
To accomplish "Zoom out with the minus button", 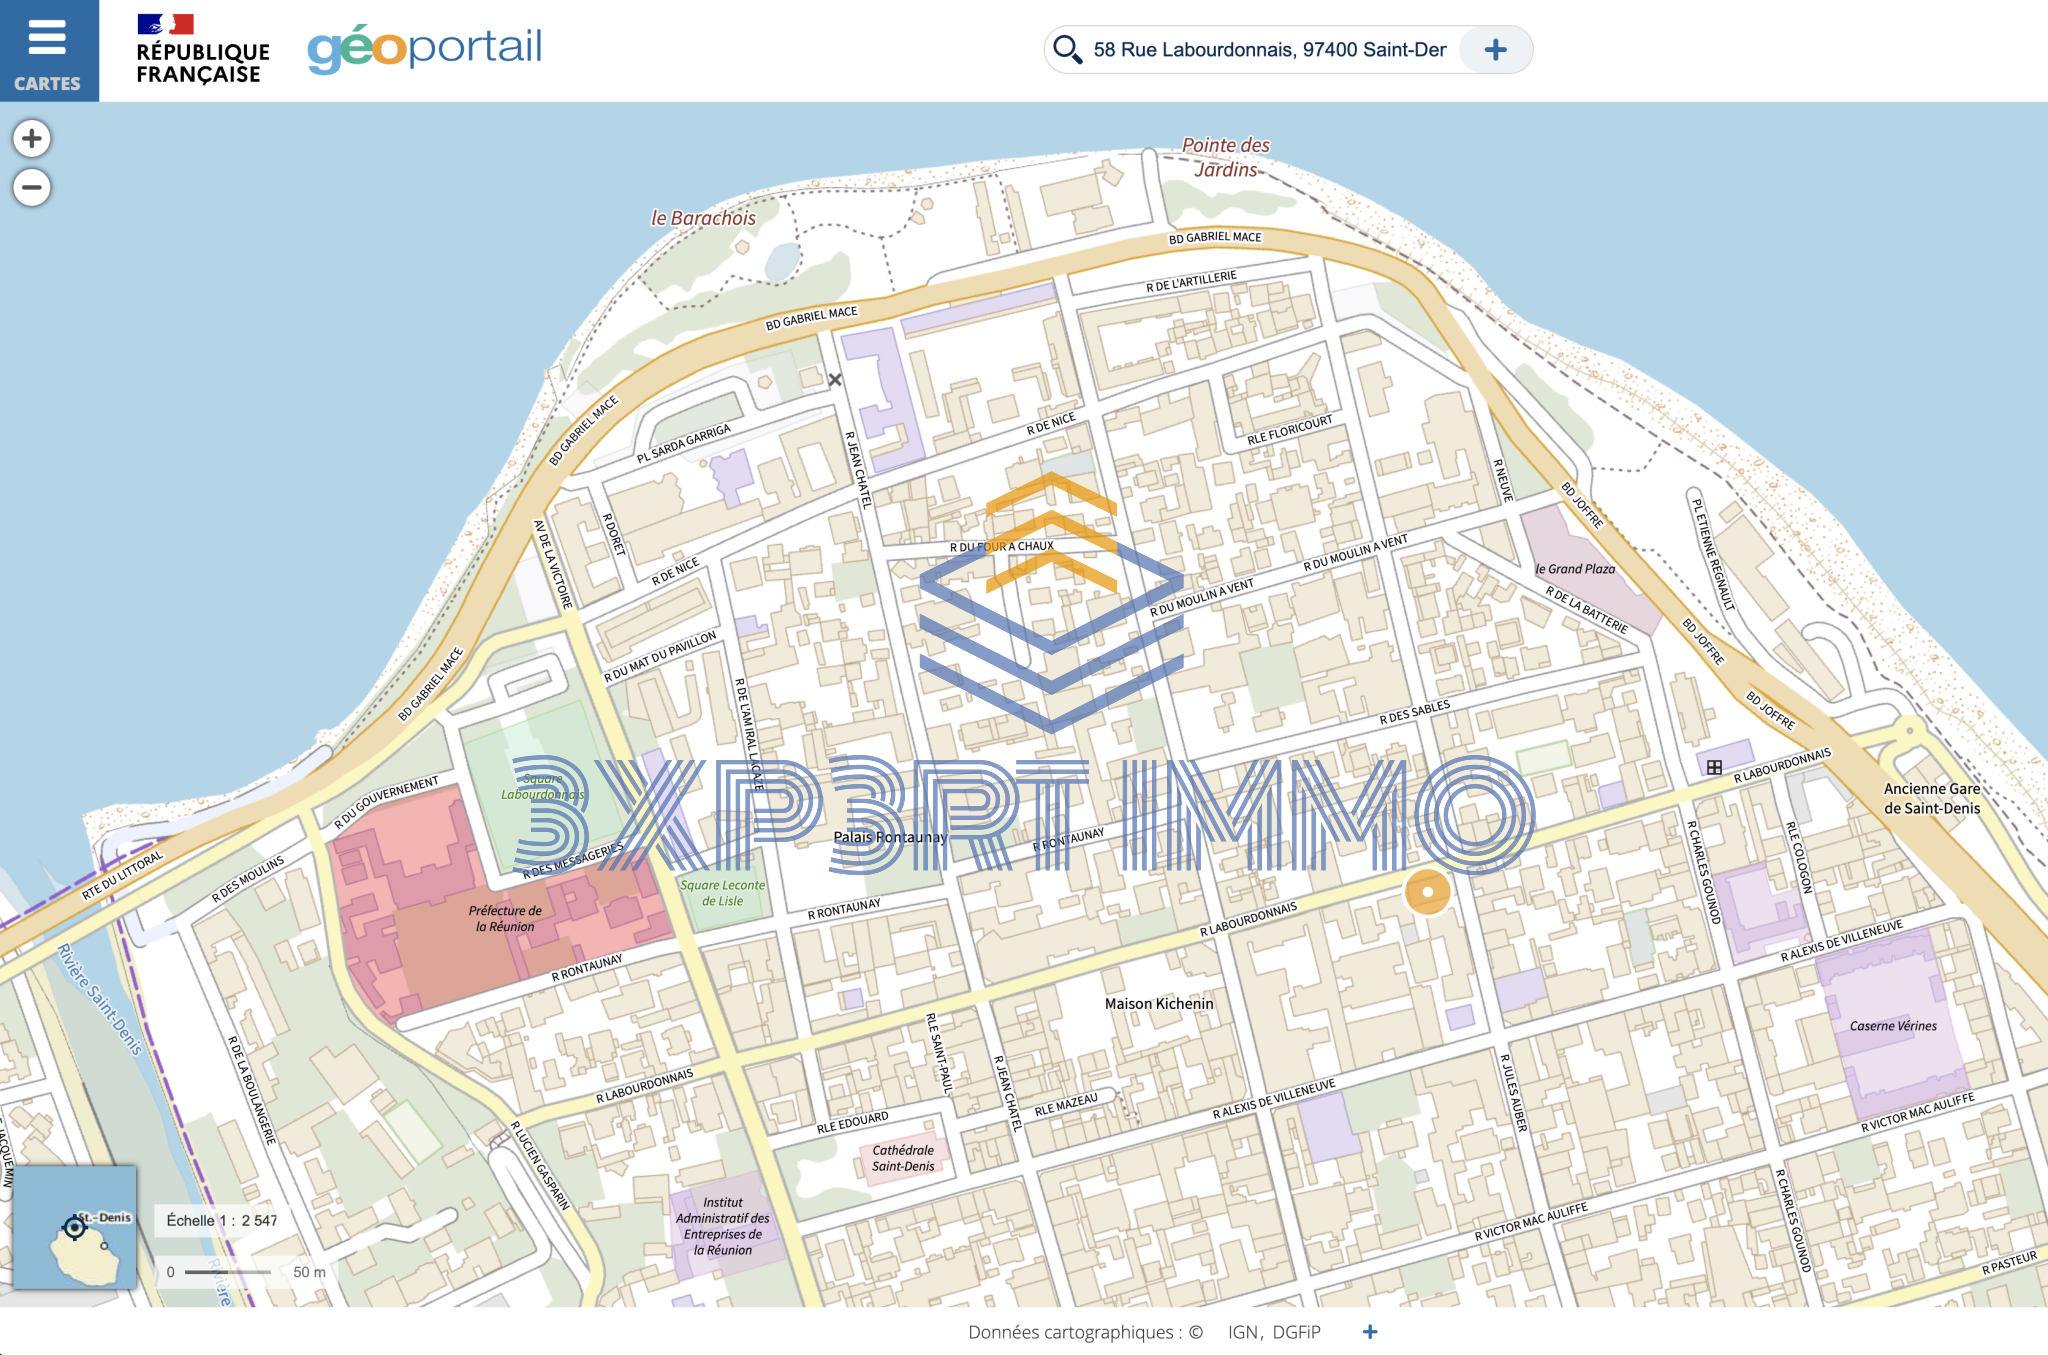I will (32, 187).
